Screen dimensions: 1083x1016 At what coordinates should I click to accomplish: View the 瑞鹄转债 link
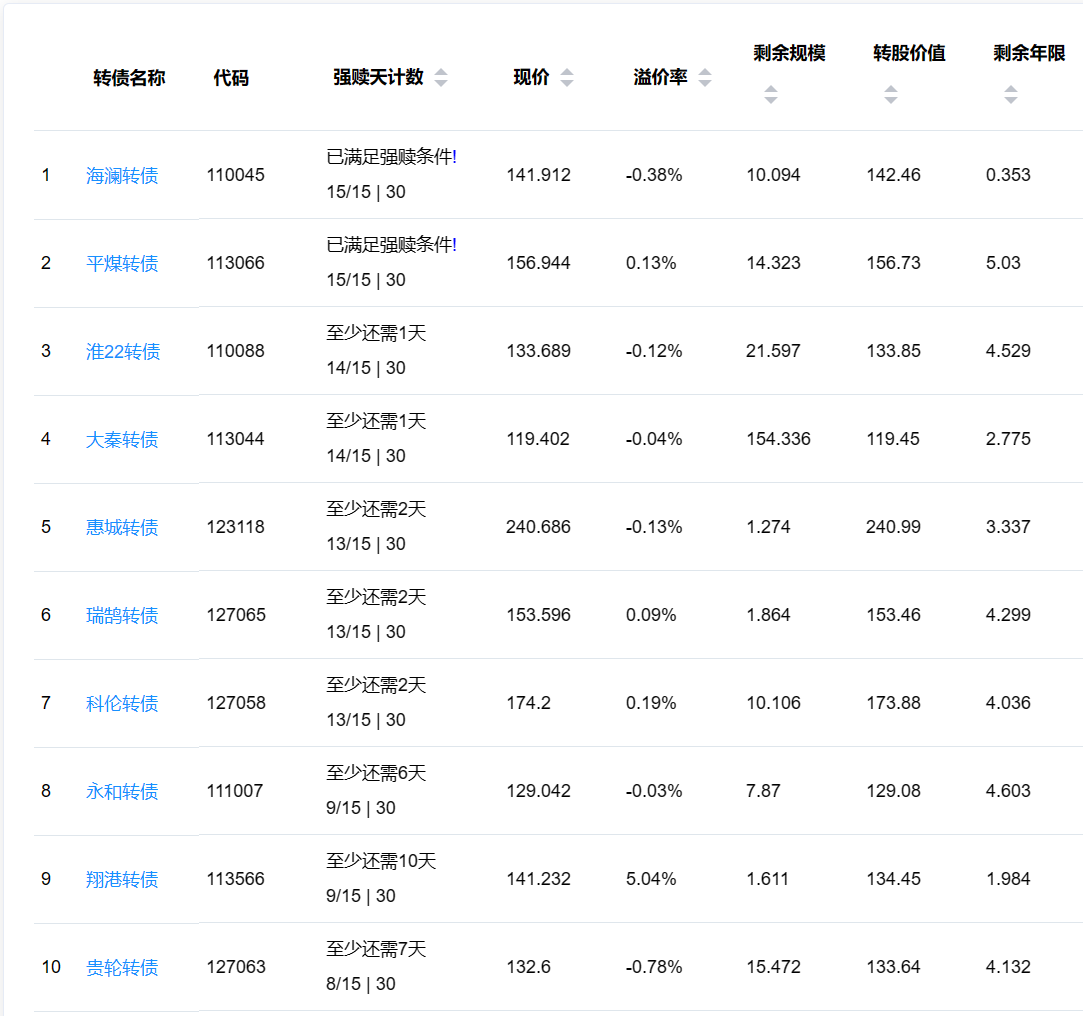click(x=122, y=616)
